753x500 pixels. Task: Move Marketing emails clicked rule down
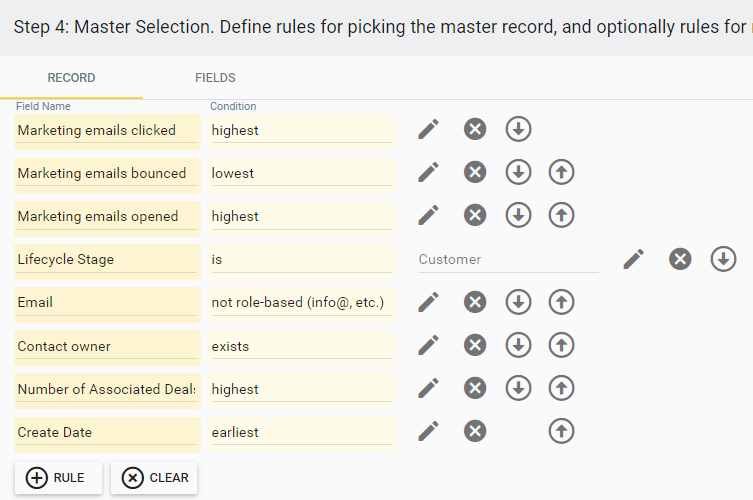tap(518, 129)
